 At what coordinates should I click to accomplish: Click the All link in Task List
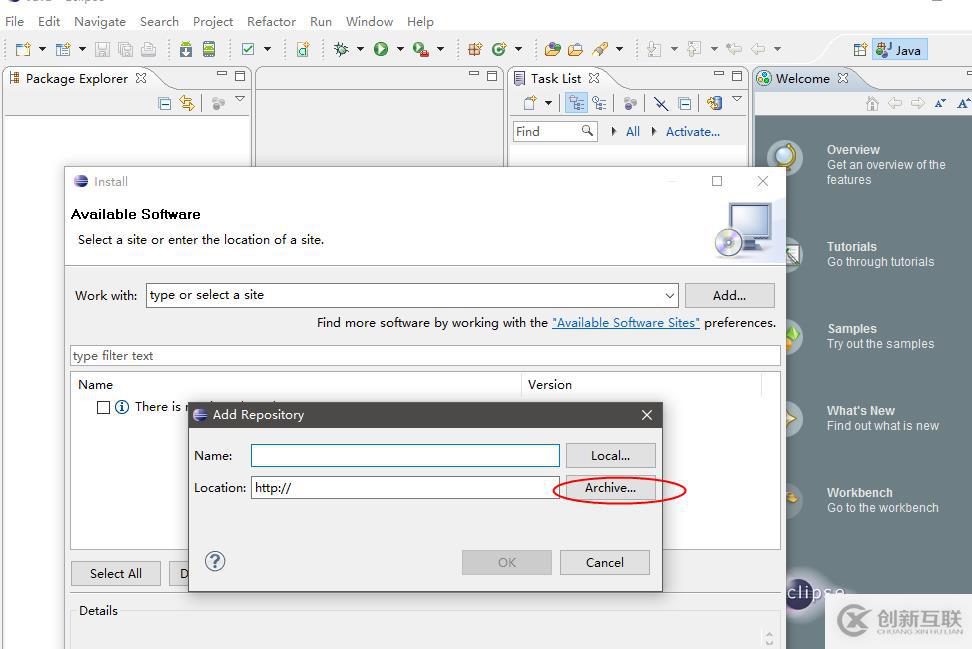[632, 131]
